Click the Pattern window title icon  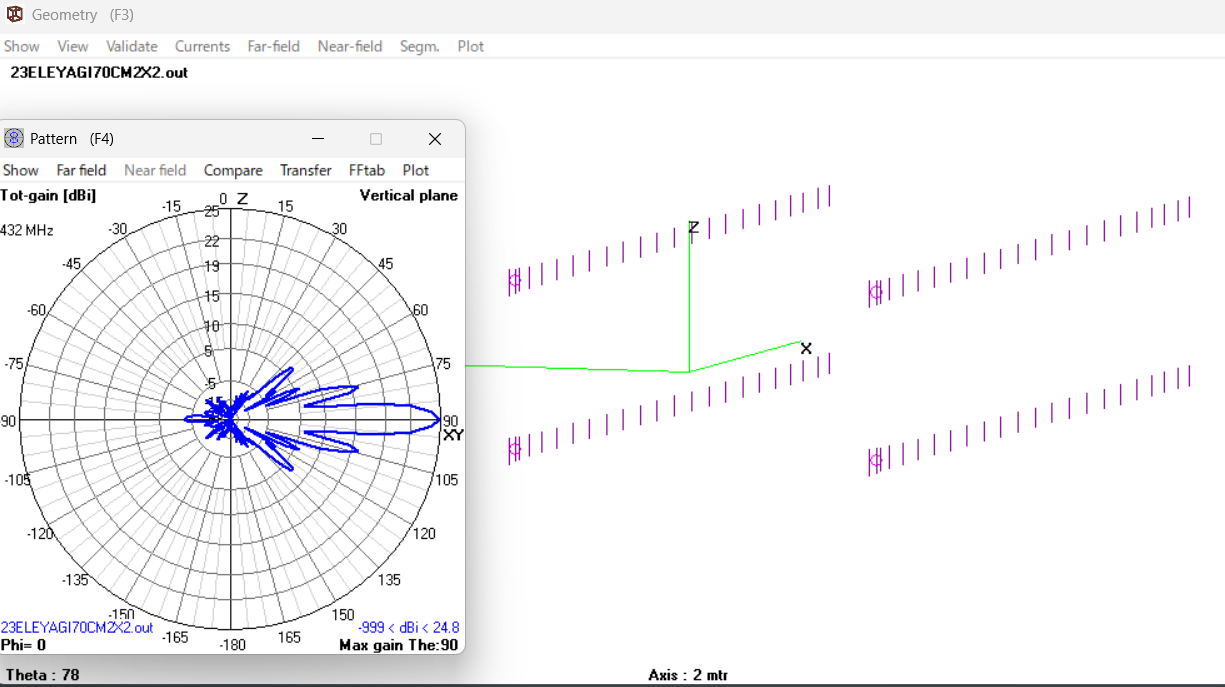click(14, 138)
